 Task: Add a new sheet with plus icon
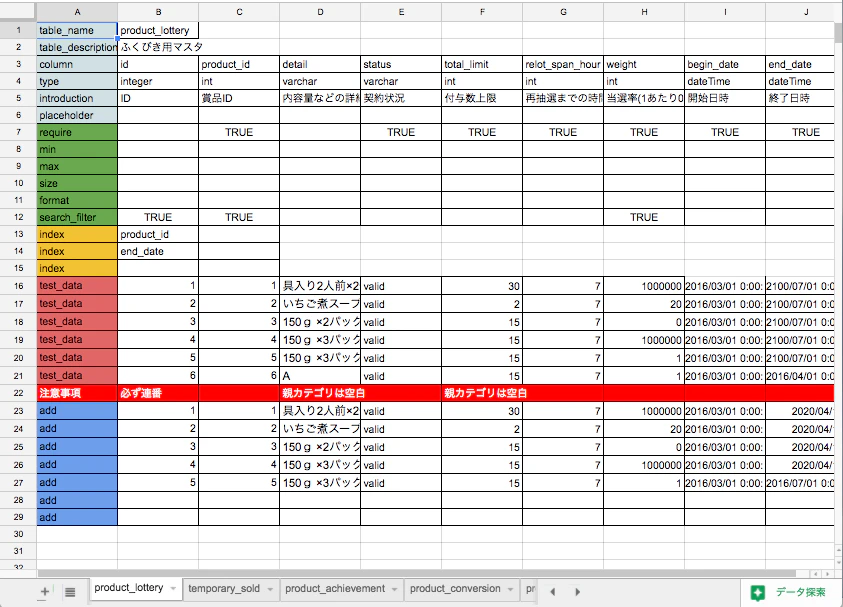(45, 591)
